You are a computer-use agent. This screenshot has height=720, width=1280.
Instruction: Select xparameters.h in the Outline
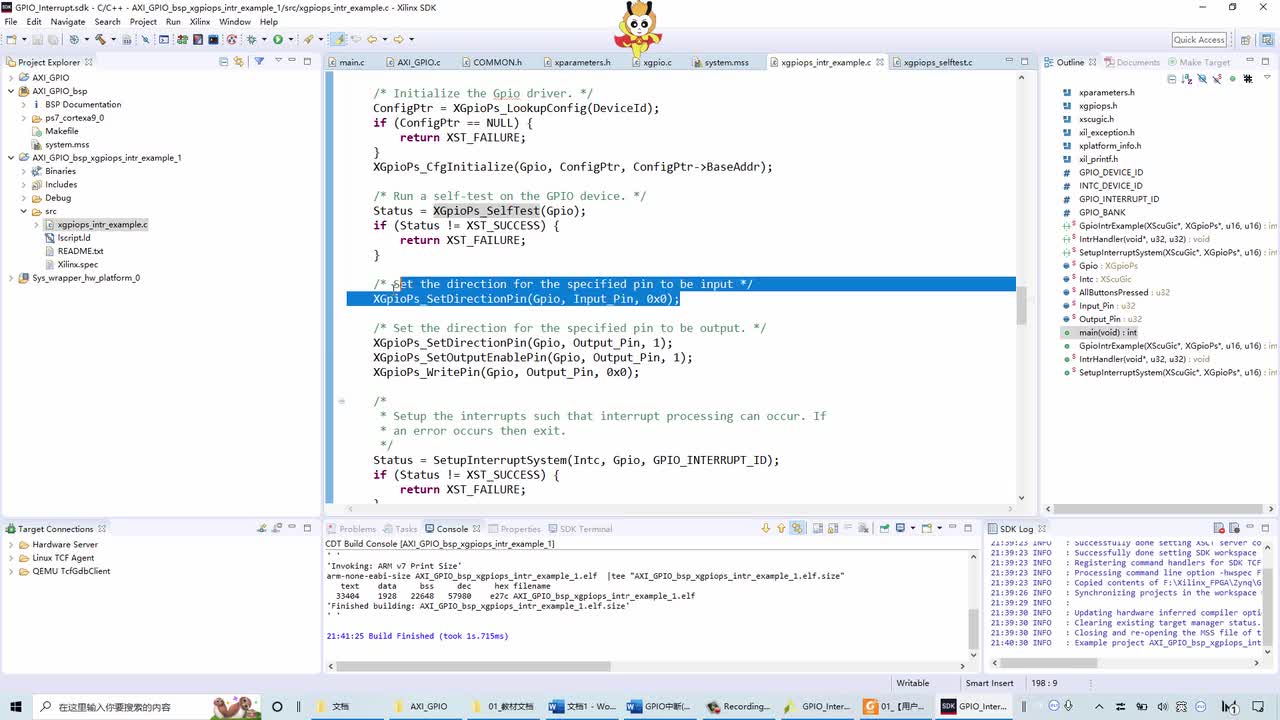pyautogui.click(x=1106, y=92)
